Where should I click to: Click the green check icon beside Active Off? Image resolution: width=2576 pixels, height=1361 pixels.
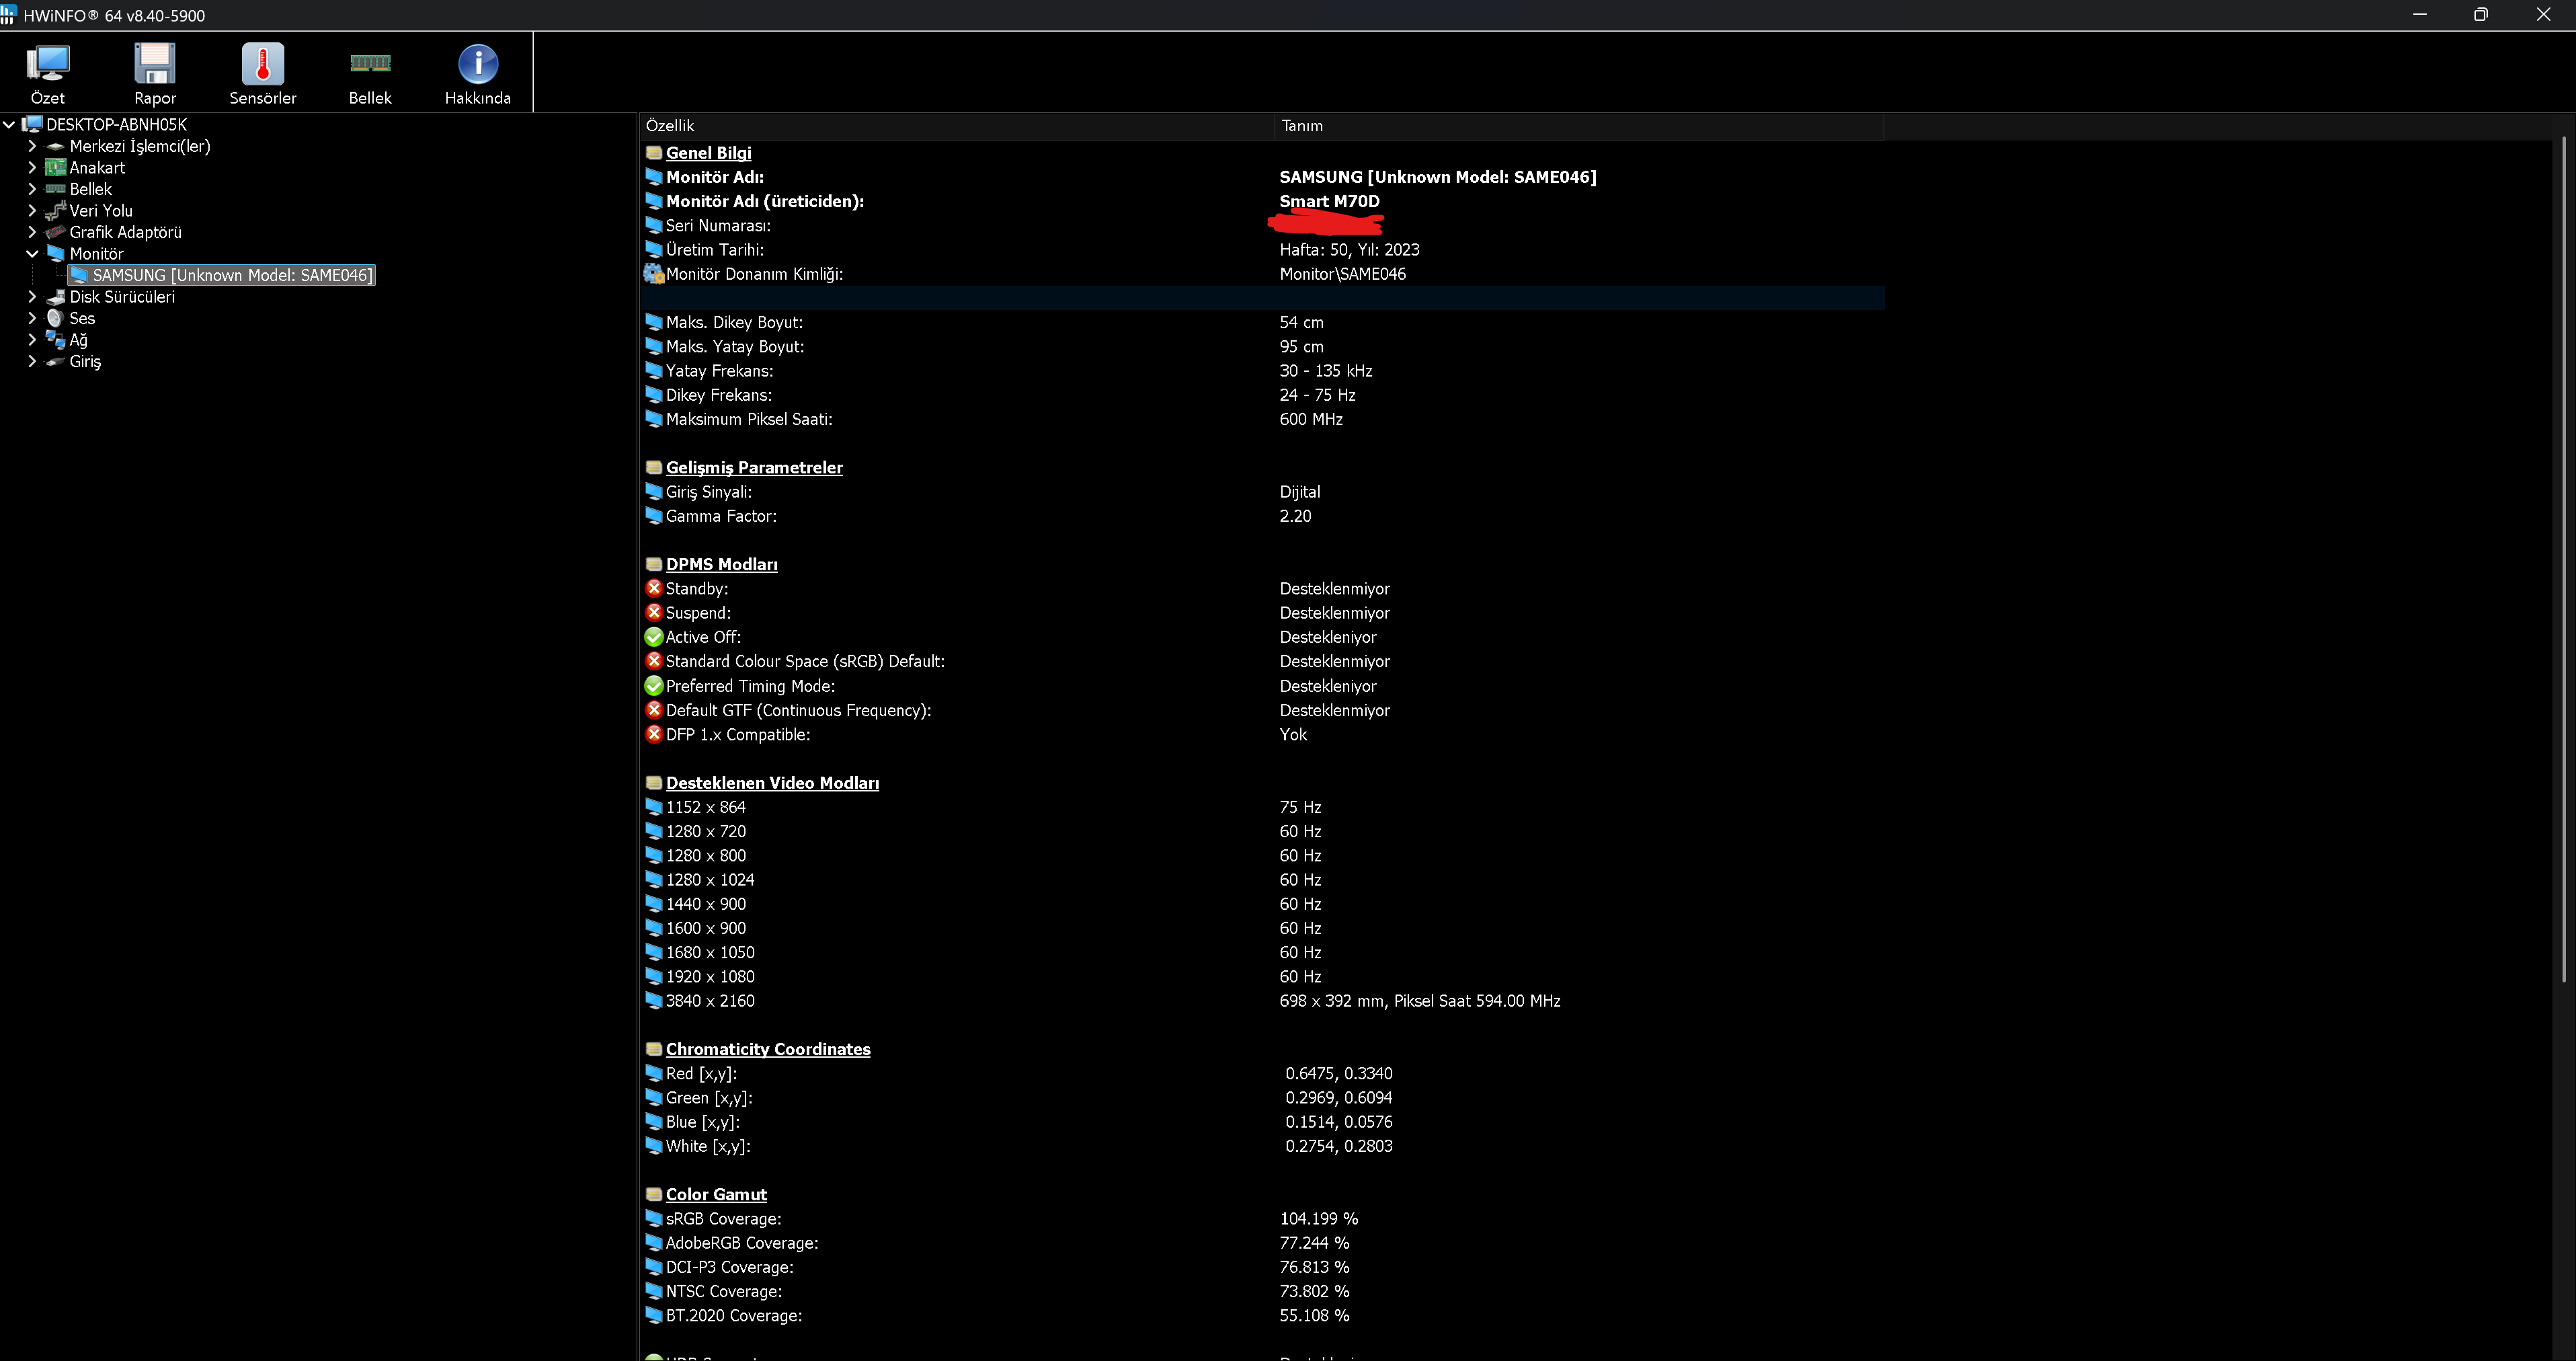[x=654, y=637]
